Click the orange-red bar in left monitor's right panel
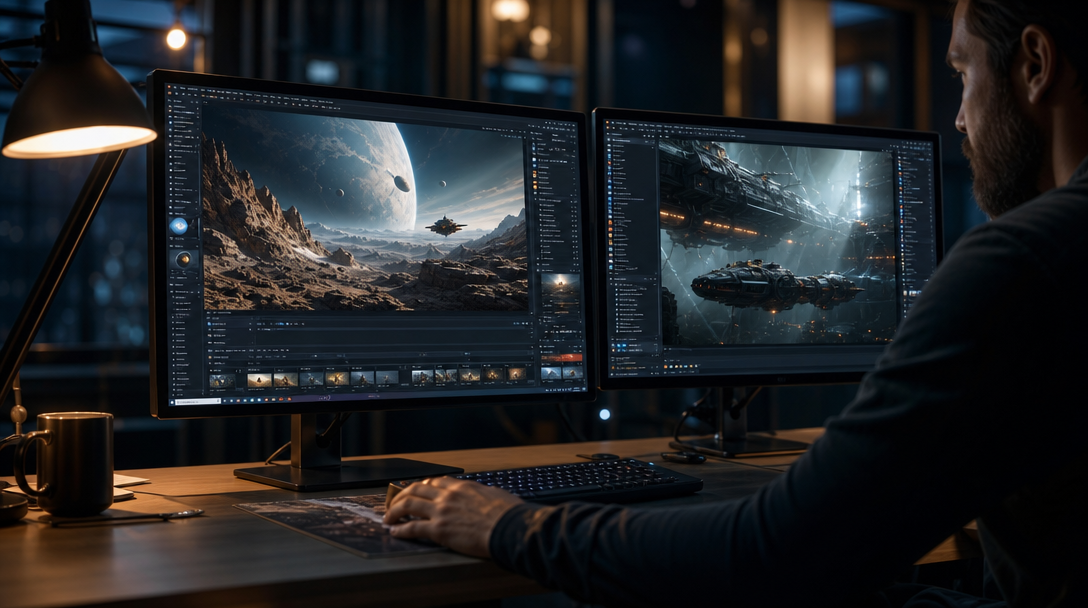Screen dimensions: 1088x608 (x=561, y=357)
